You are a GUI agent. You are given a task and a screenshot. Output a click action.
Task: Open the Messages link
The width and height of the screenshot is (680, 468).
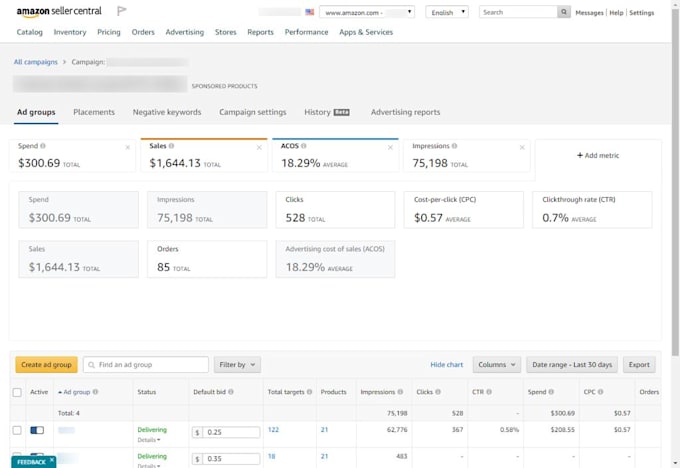[589, 13]
